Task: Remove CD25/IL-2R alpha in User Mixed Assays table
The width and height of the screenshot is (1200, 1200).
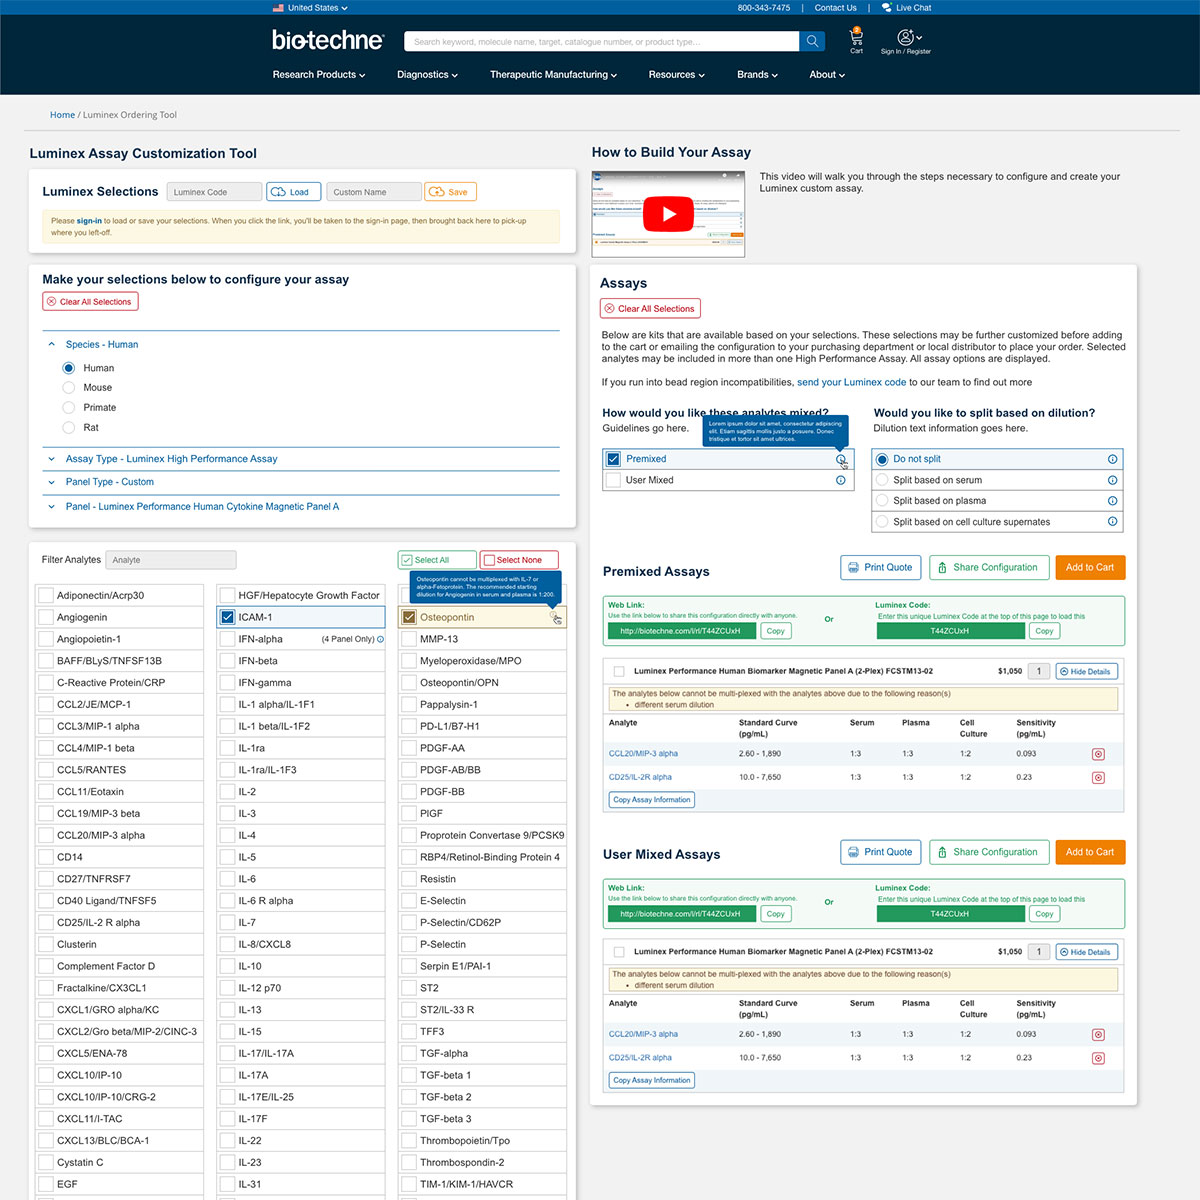Action: click(1098, 1058)
